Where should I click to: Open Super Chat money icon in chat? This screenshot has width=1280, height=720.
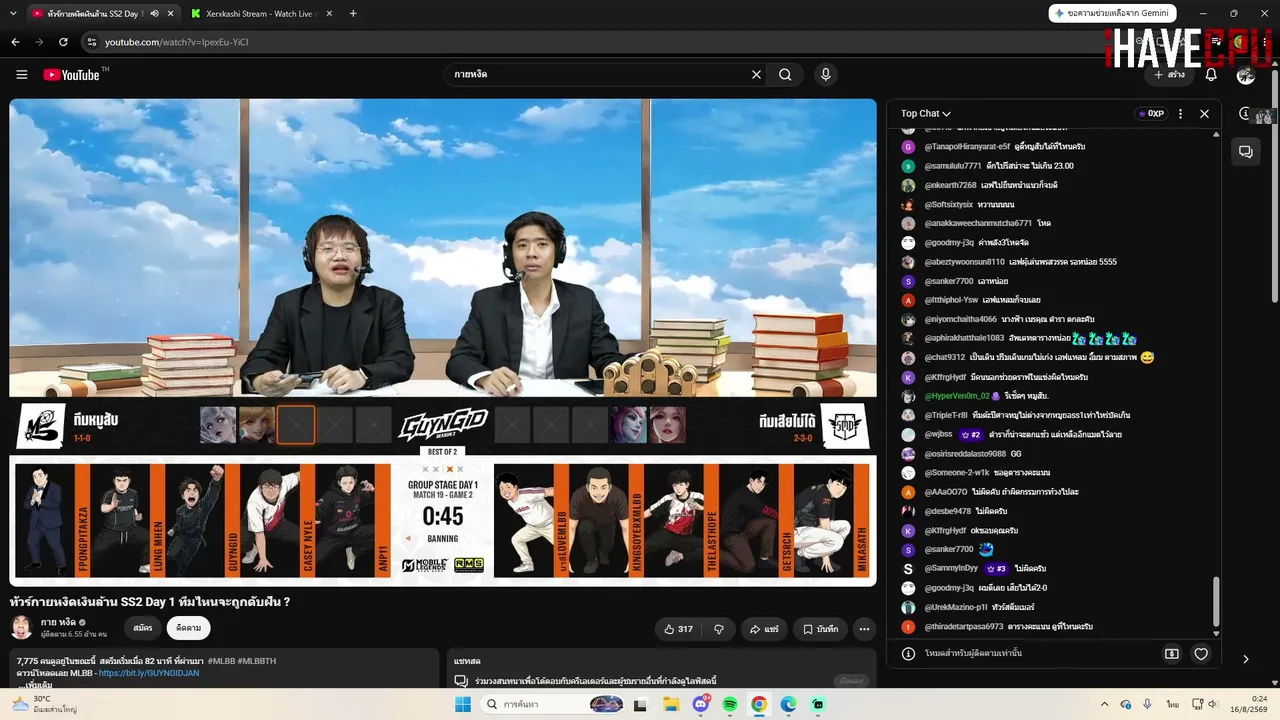(1172, 654)
